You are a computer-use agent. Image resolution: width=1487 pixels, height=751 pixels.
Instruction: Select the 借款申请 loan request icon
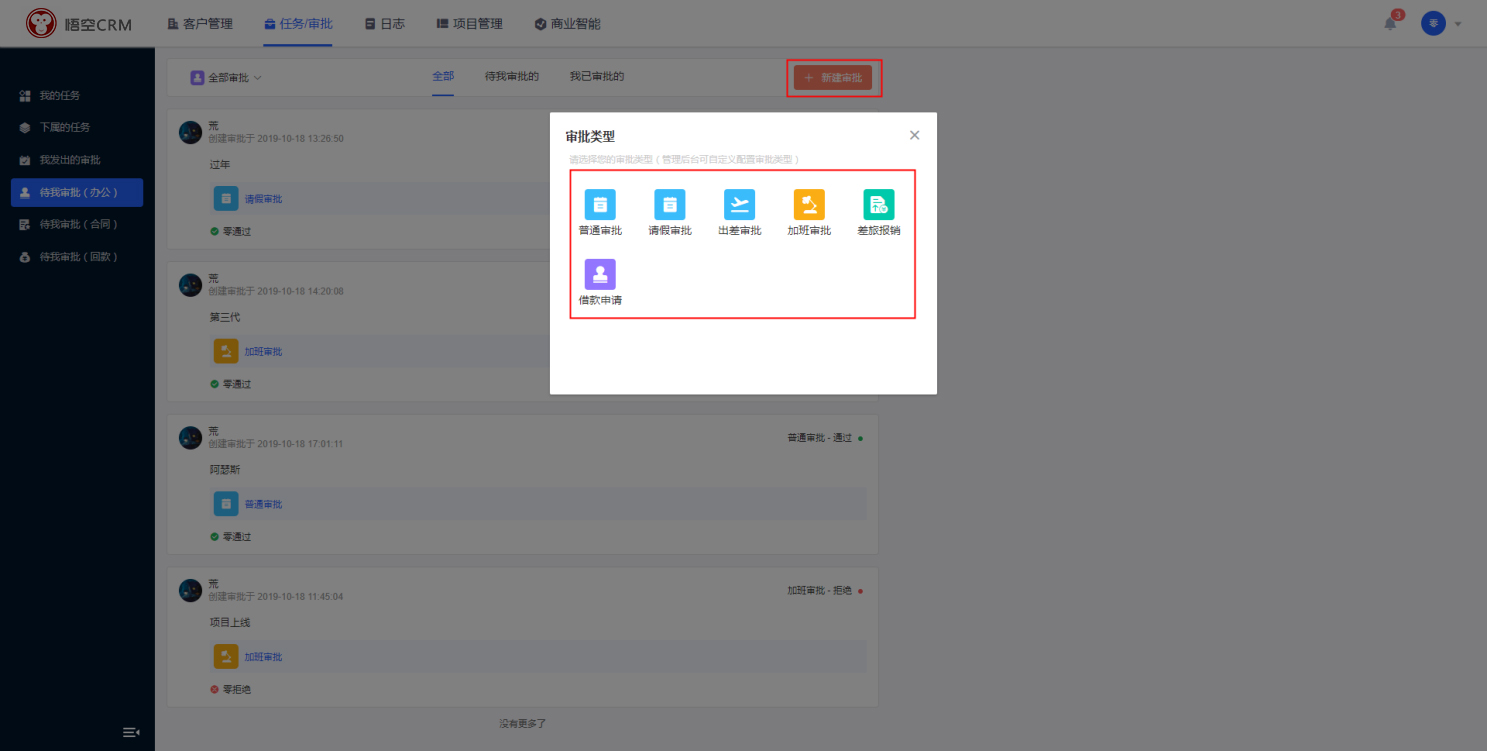tap(600, 275)
